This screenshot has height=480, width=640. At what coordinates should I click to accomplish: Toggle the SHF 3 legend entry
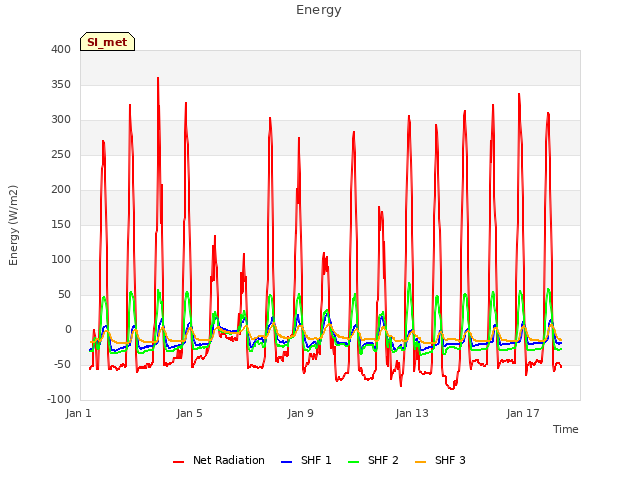point(440,460)
